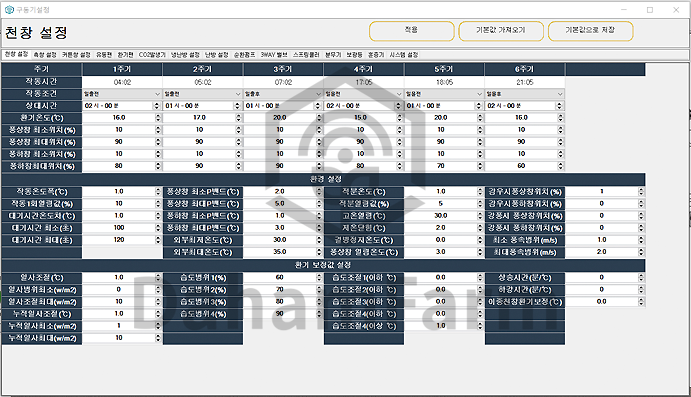Image resolution: width=691 pixels, height=397 pixels.
Task: Open the 3주기 작동조건 dropdown
Action: [282, 94]
